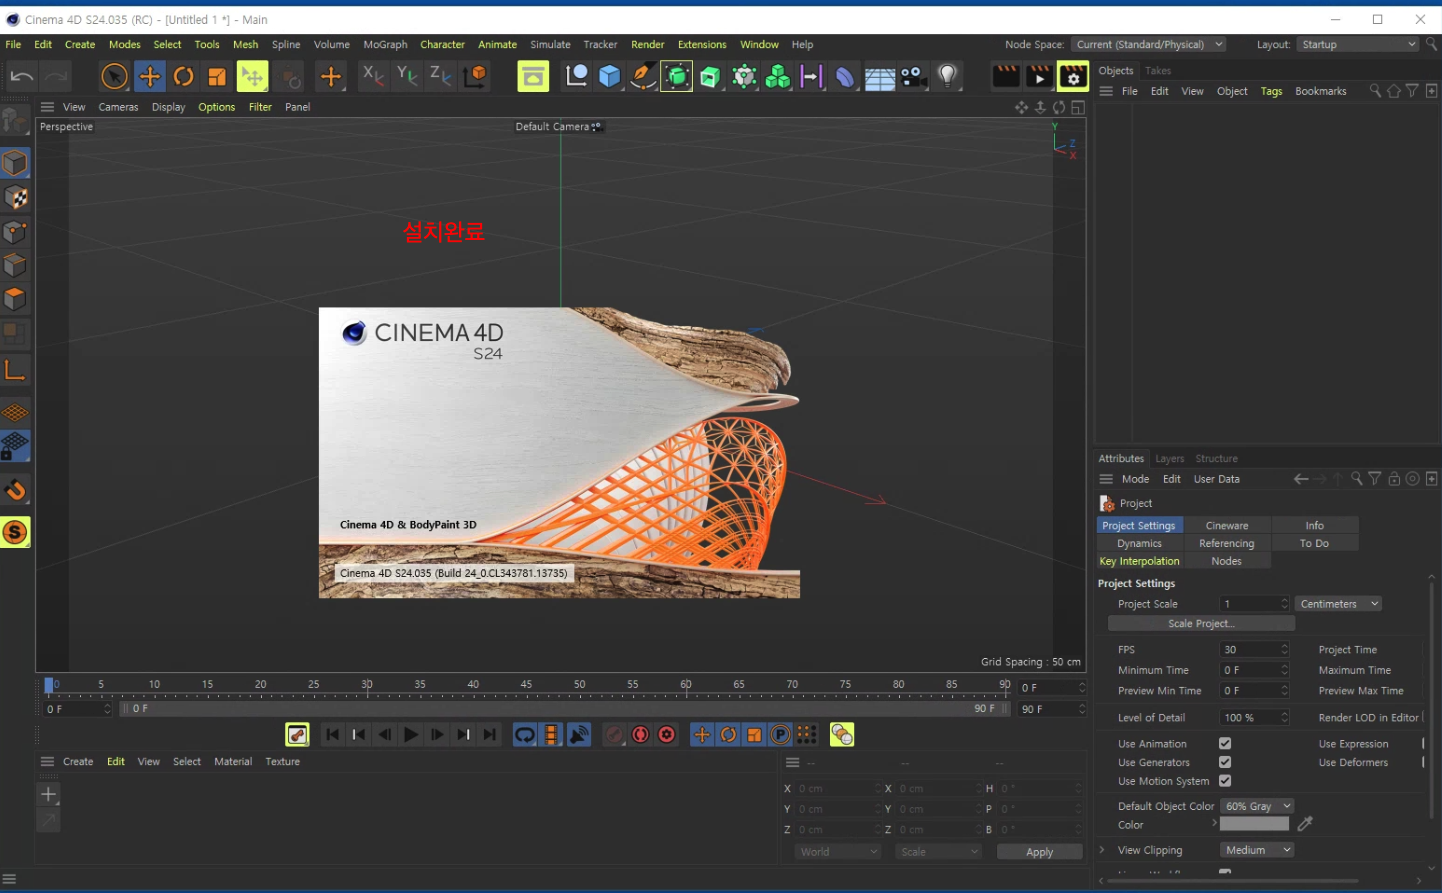The image size is (1442, 893).
Task: Open Edit Render Settings gear icon
Action: coord(1073,76)
